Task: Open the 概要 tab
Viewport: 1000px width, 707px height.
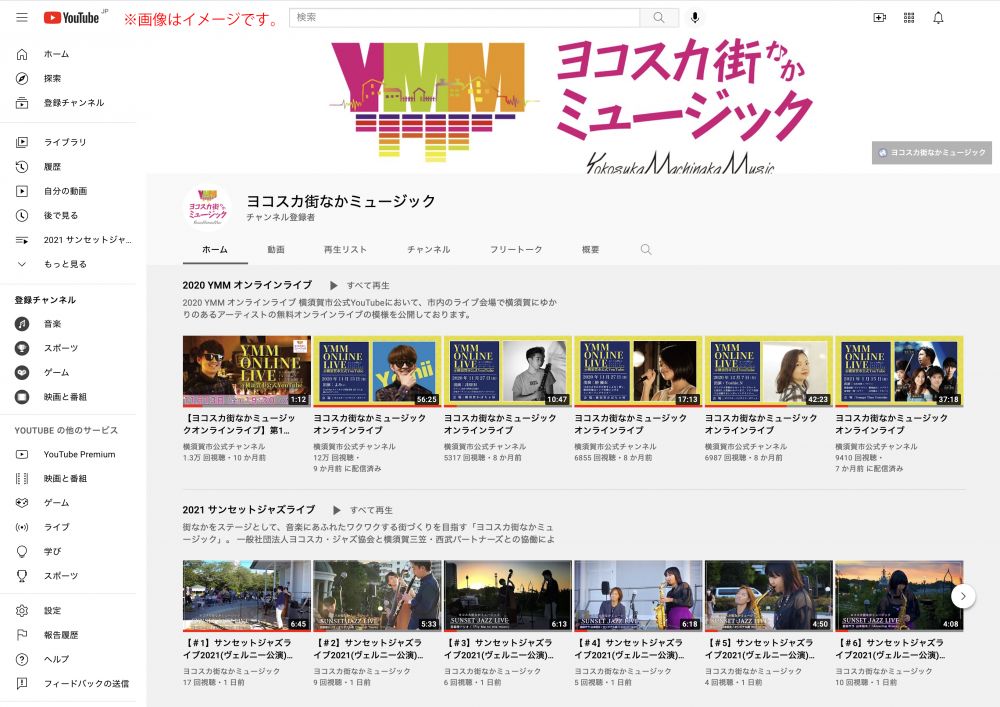Action: [x=591, y=249]
